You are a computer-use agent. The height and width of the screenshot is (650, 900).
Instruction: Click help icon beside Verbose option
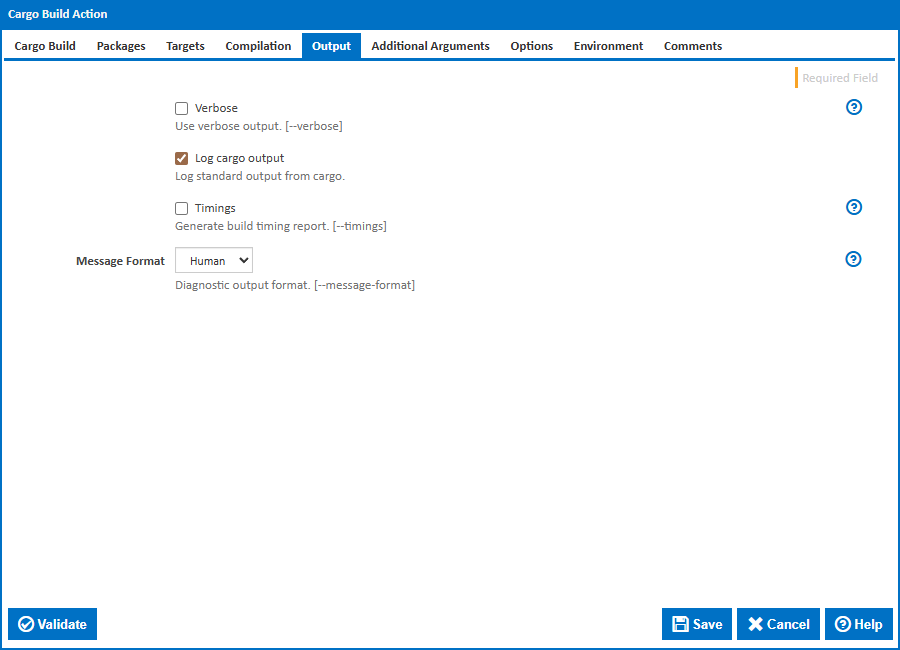854,108
